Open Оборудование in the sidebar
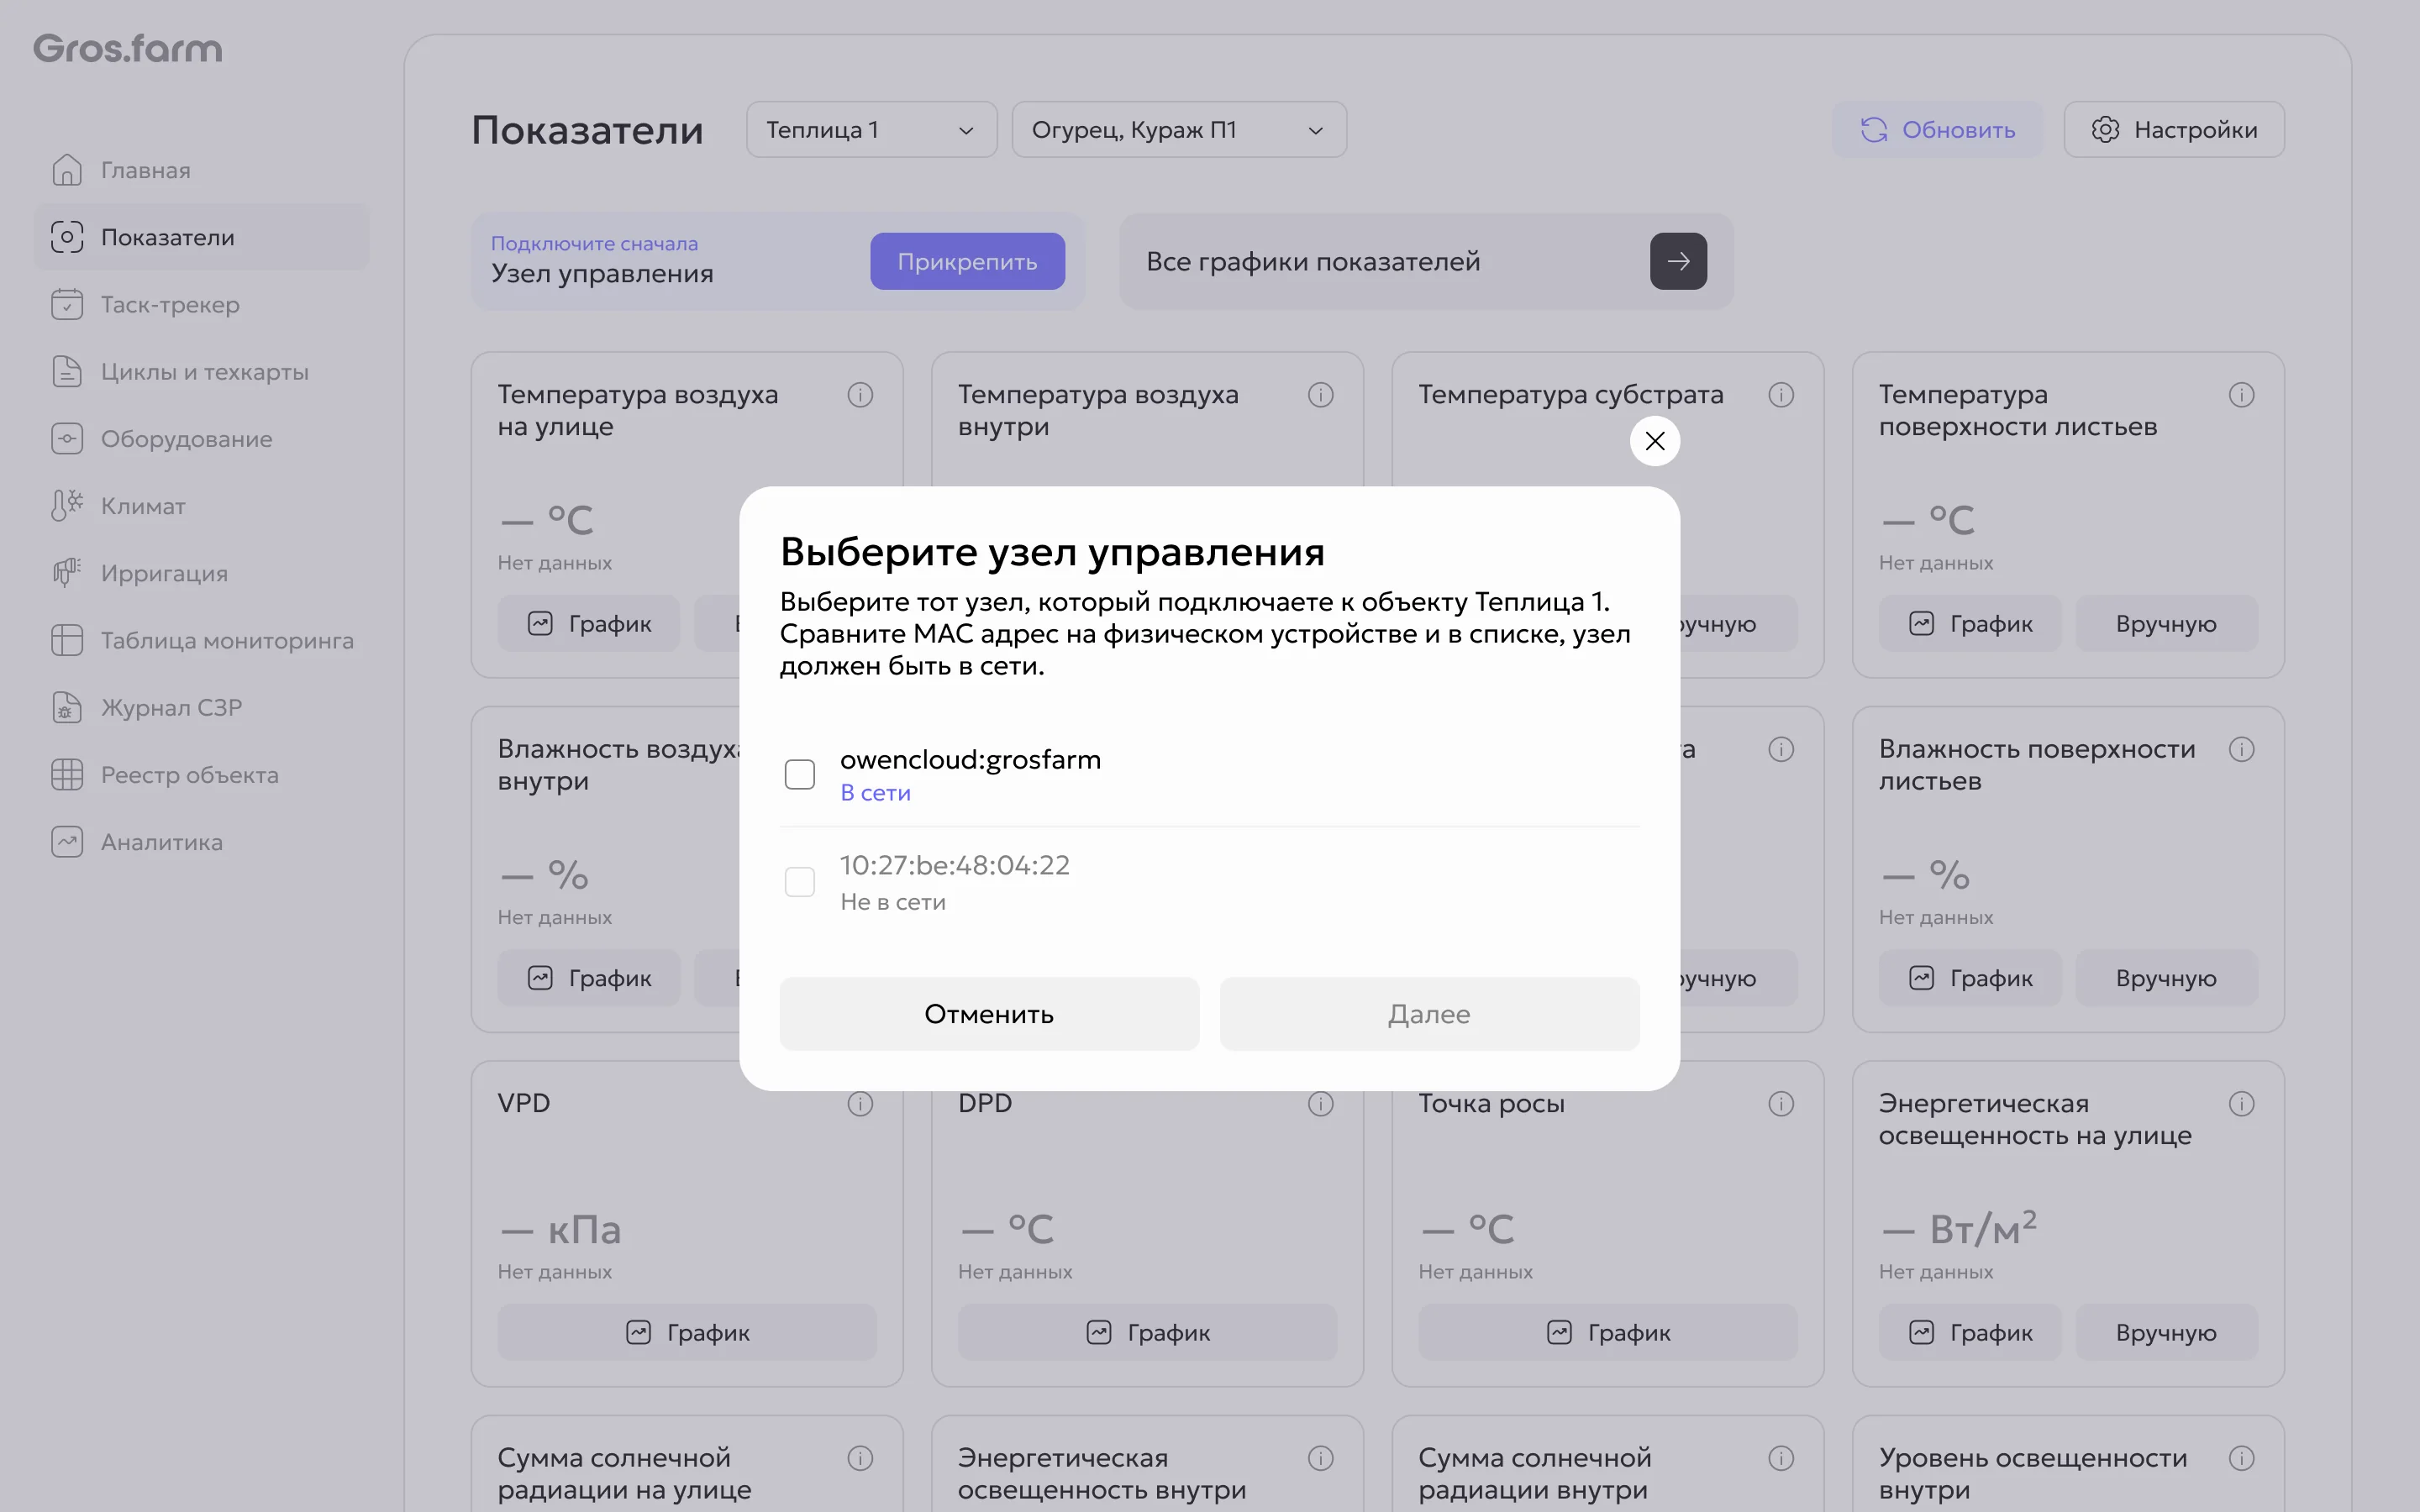This screenshot has width=2420, height=1512. pyautogui.click(x=201, y=438)
